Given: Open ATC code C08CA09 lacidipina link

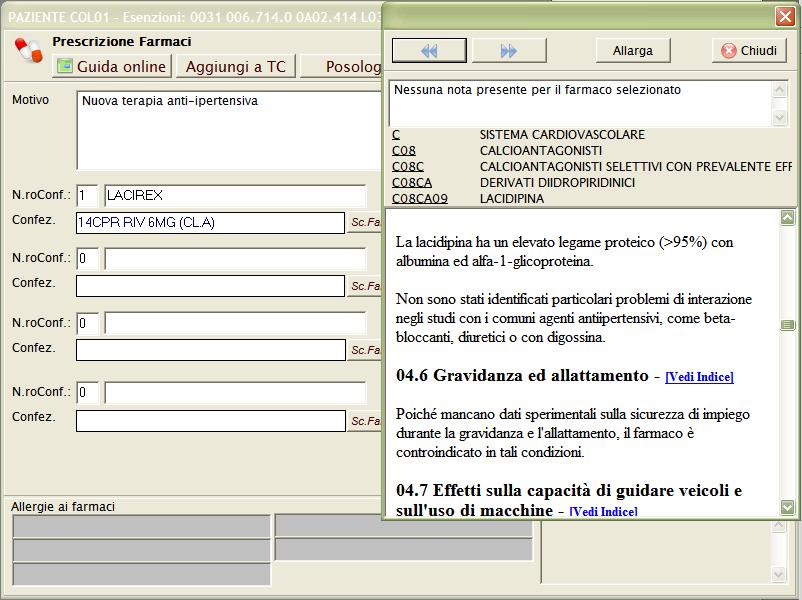Looking at the screenshot, I should (412, 199).
